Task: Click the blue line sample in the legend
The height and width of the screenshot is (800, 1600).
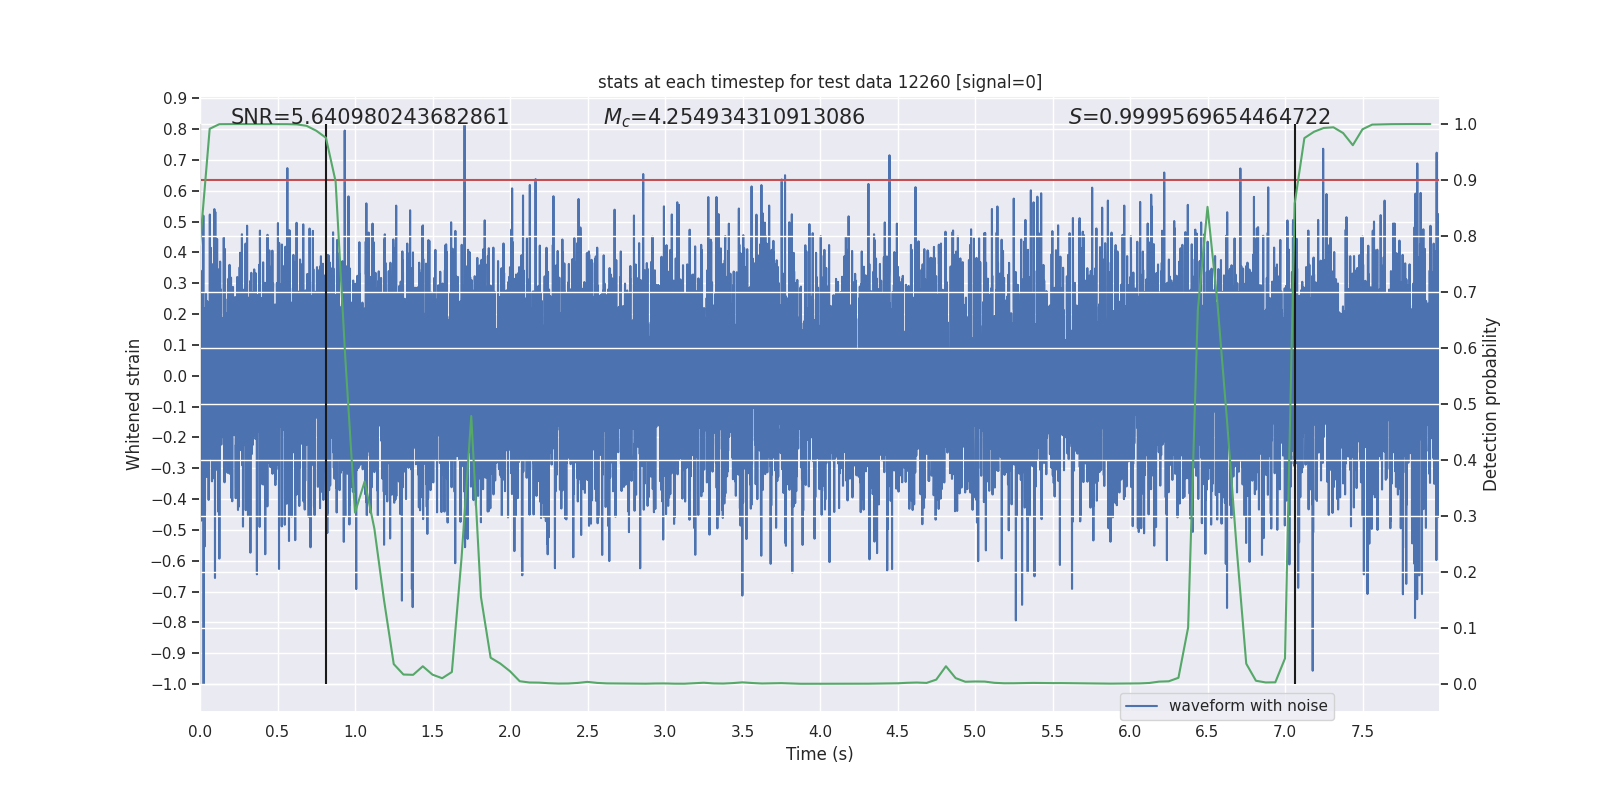Action: (x=1142, y=706)
